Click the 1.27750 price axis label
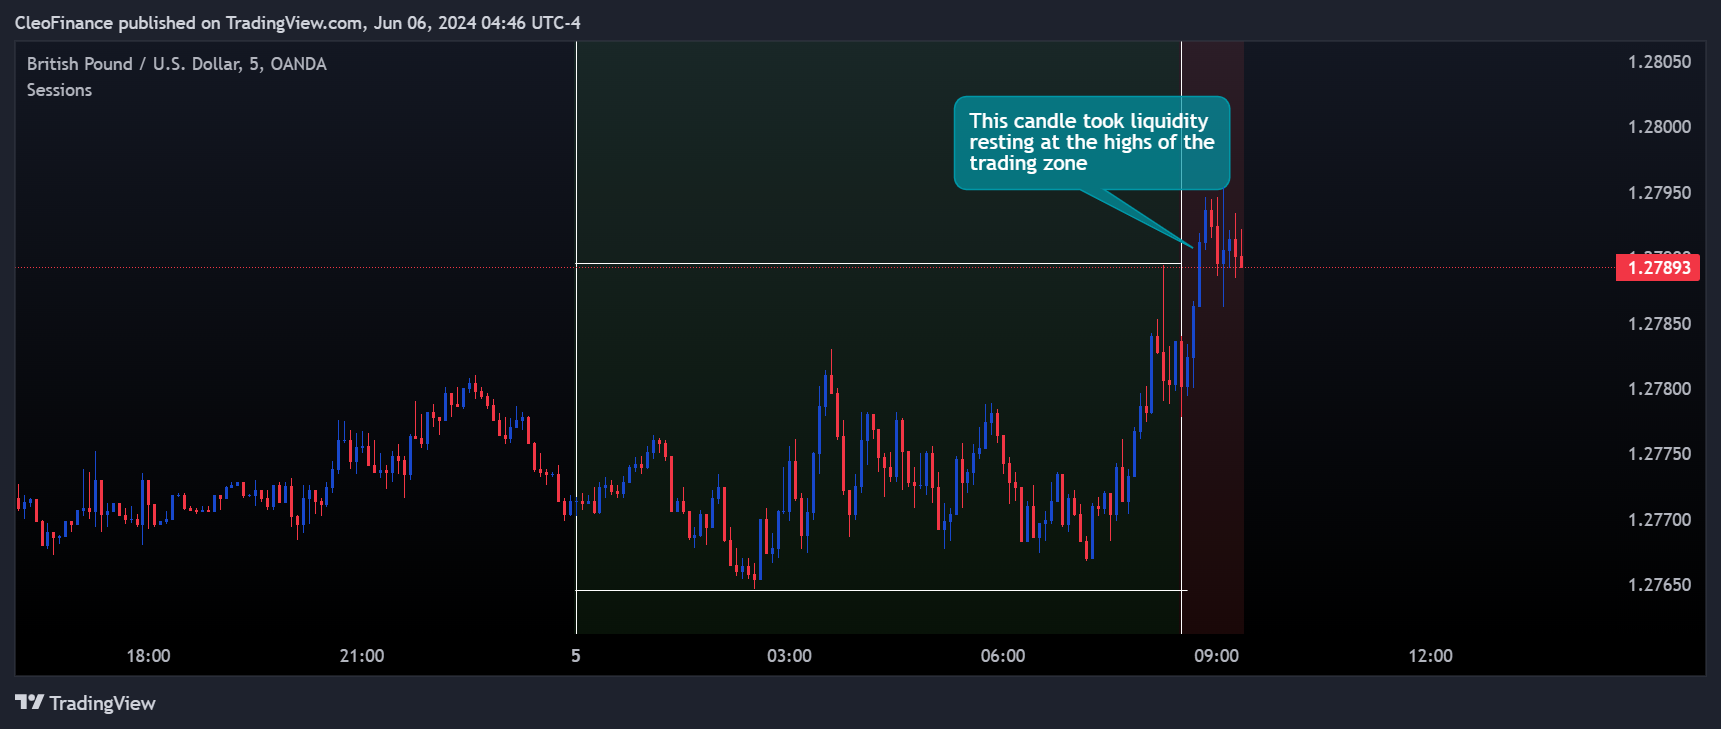The height and width of the screenshot is (729, 1721). point(1659,454)
